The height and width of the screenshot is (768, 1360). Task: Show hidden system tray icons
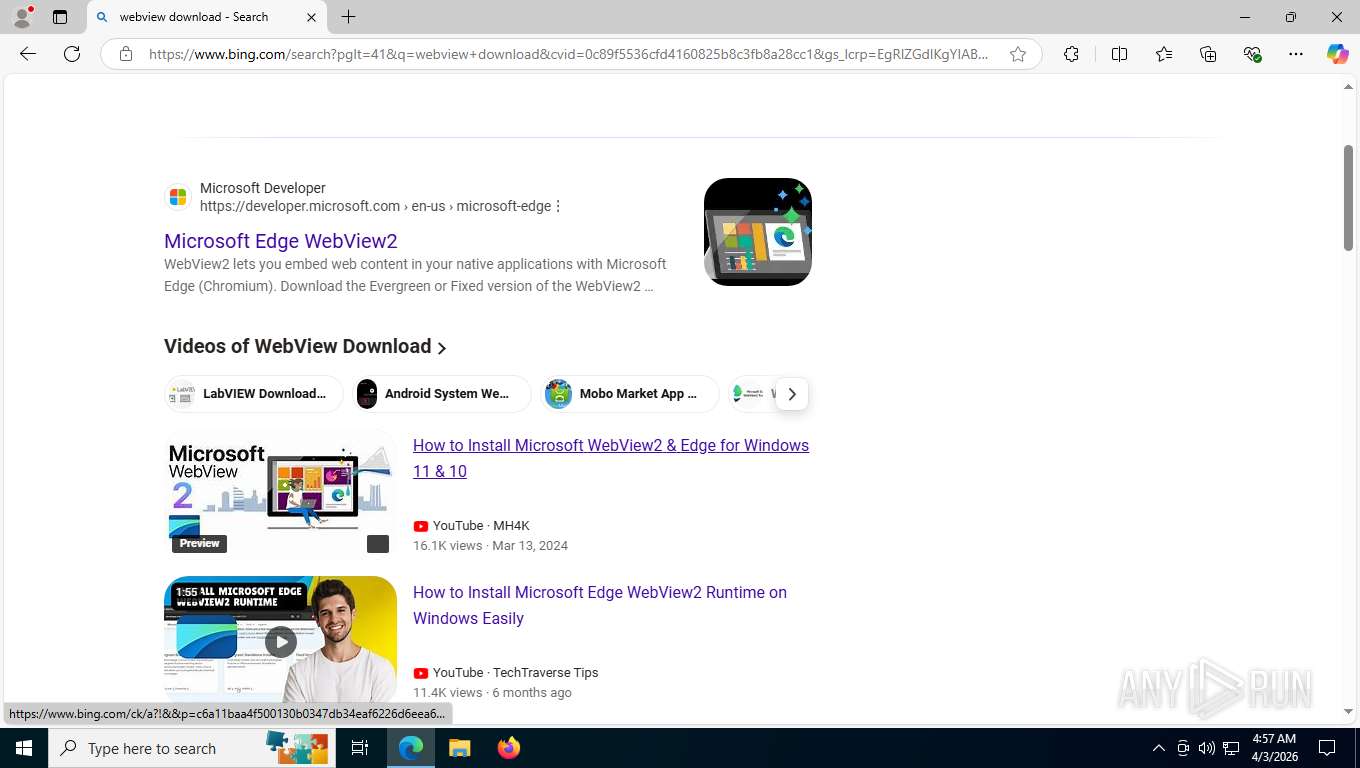pos(1159,748)
